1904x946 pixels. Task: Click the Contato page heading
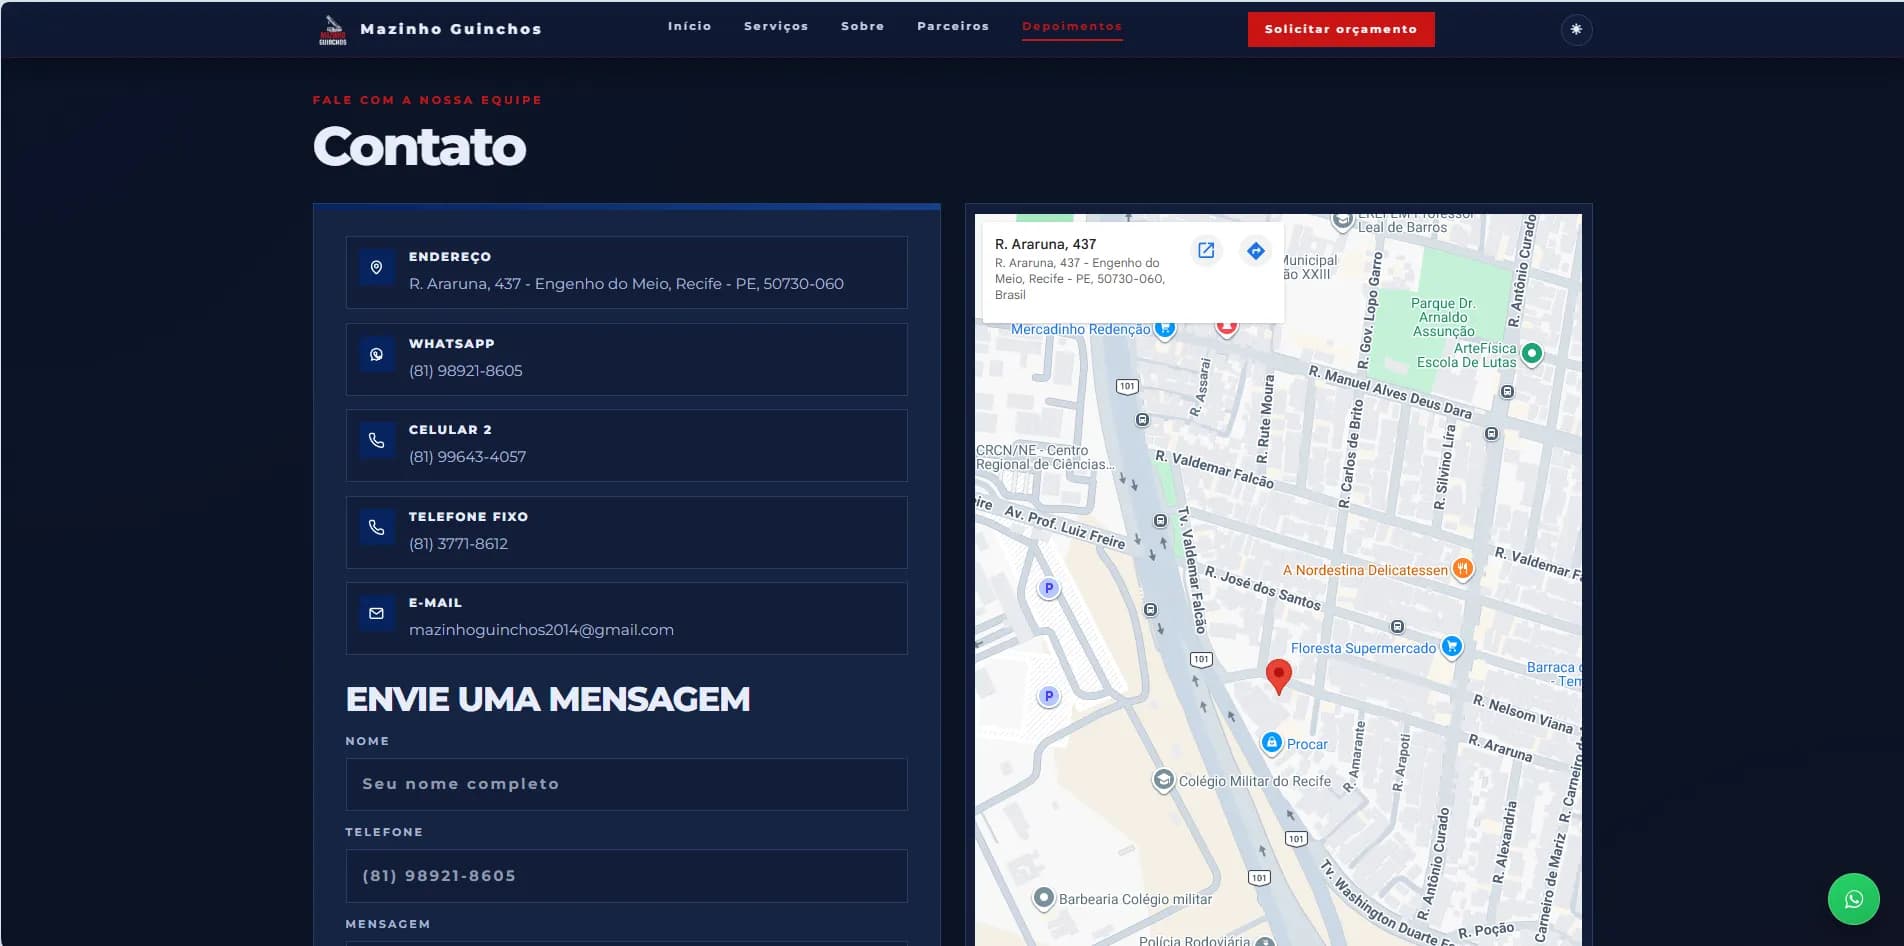[x=419, y=147]
